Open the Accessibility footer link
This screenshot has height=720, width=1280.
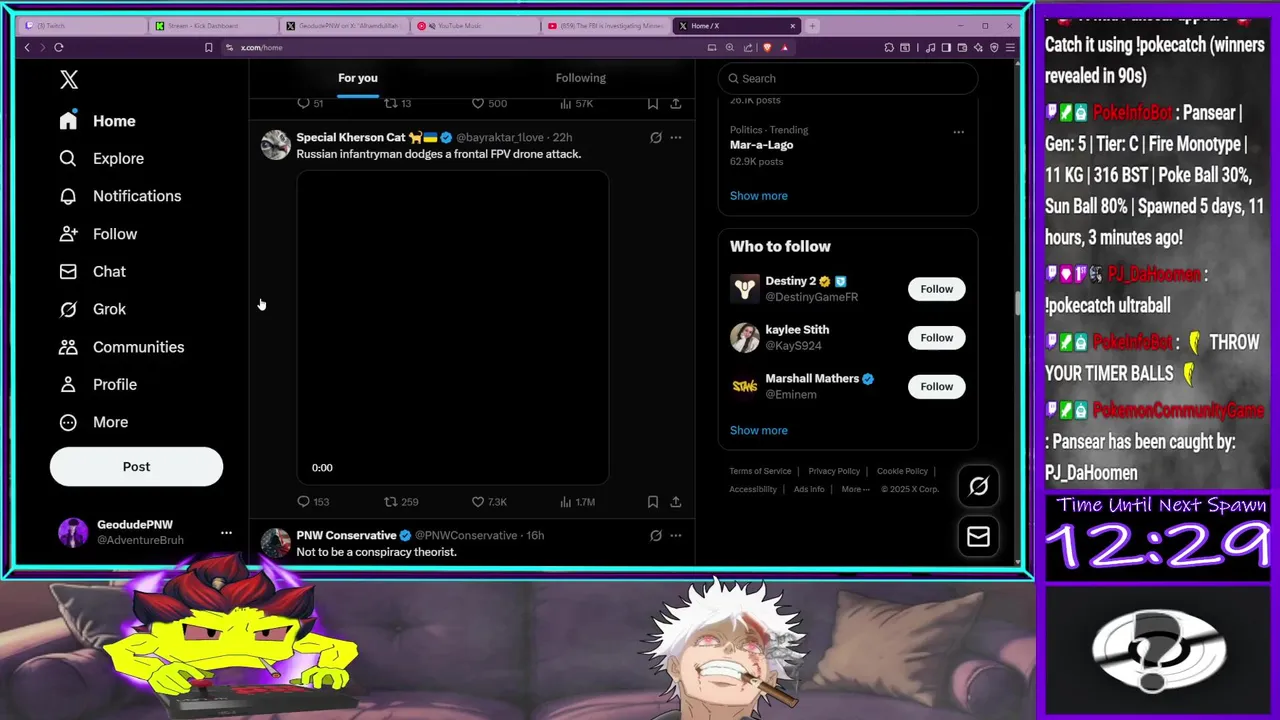(753, 489)
